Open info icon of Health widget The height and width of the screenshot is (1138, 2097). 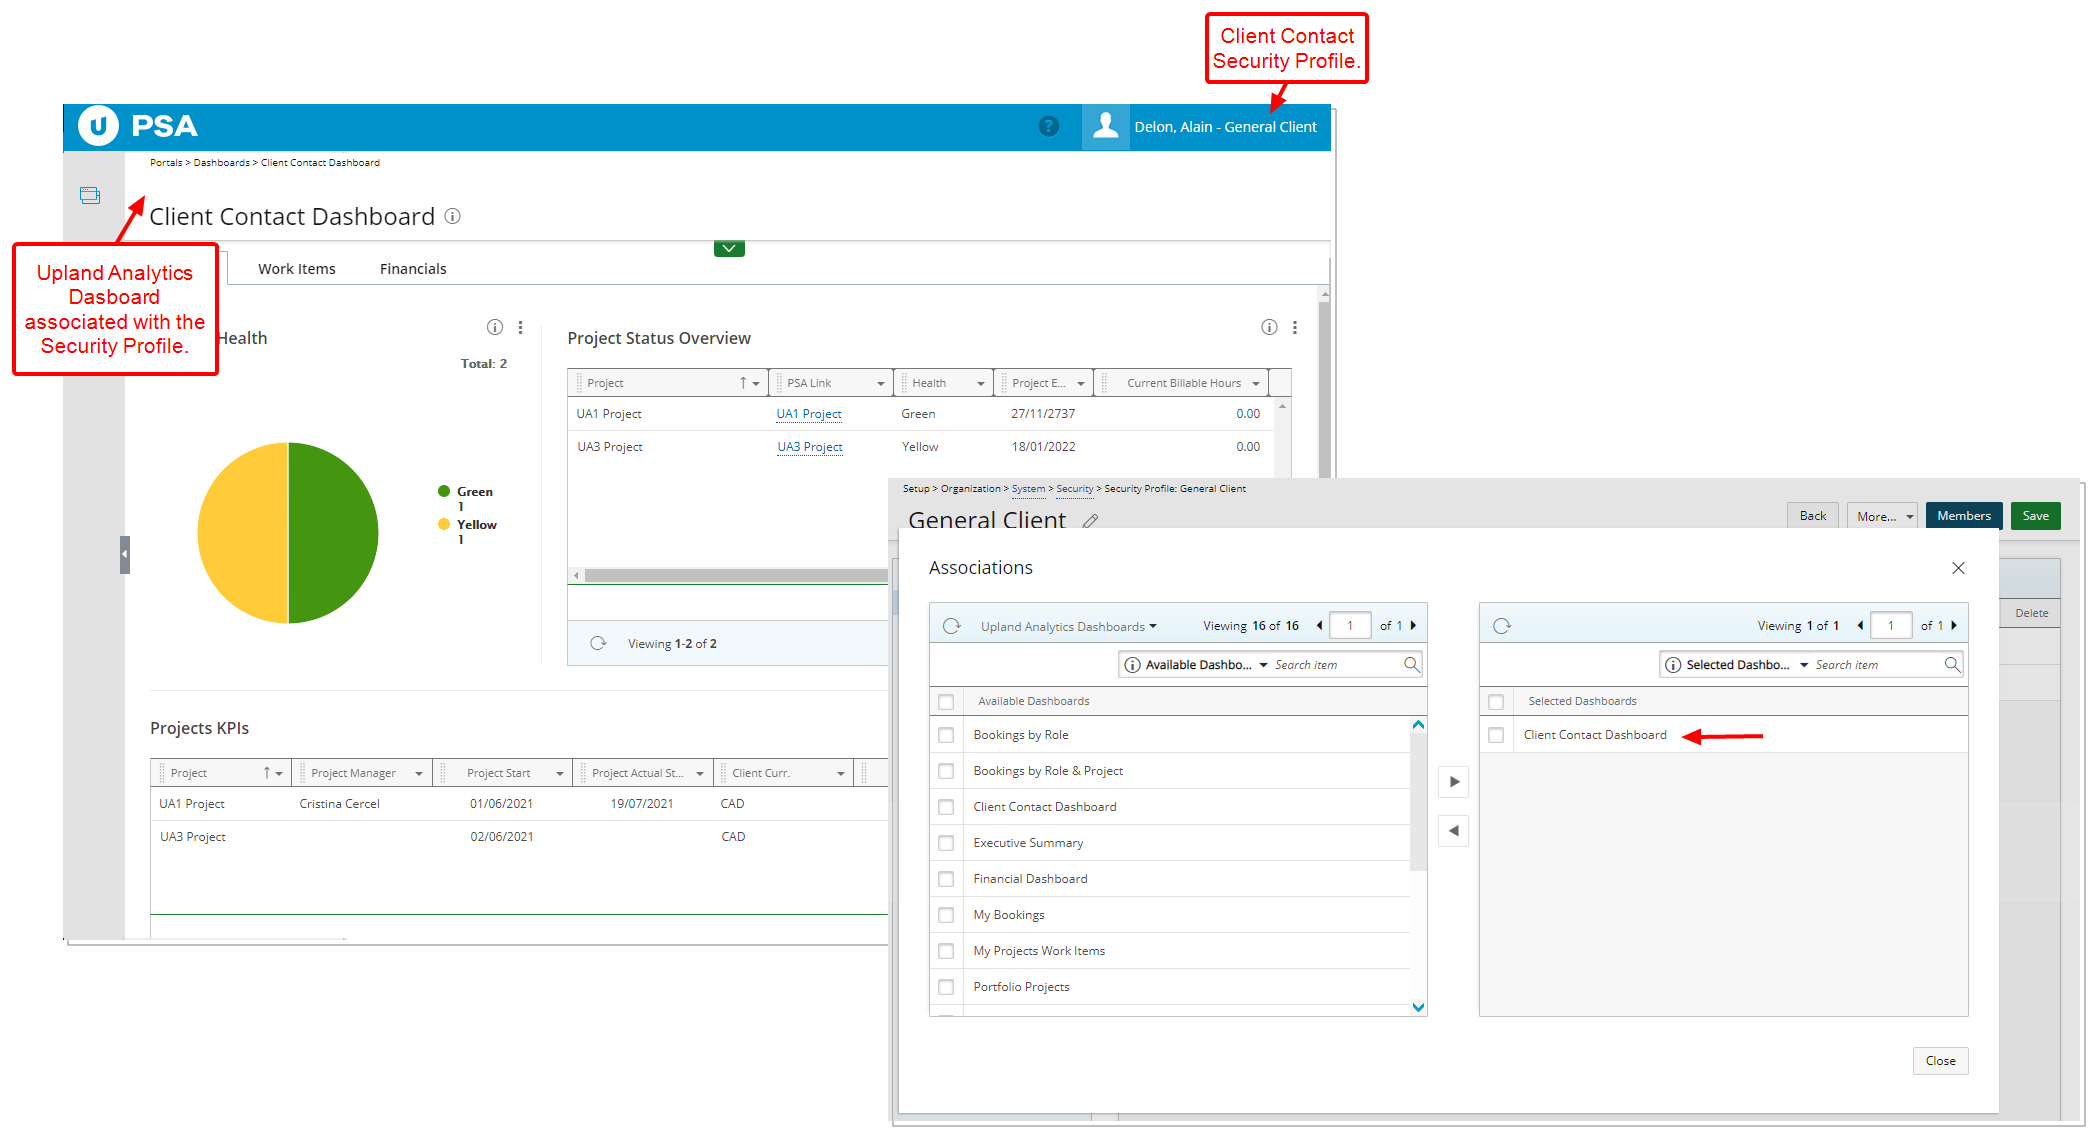tap(494, 327)
